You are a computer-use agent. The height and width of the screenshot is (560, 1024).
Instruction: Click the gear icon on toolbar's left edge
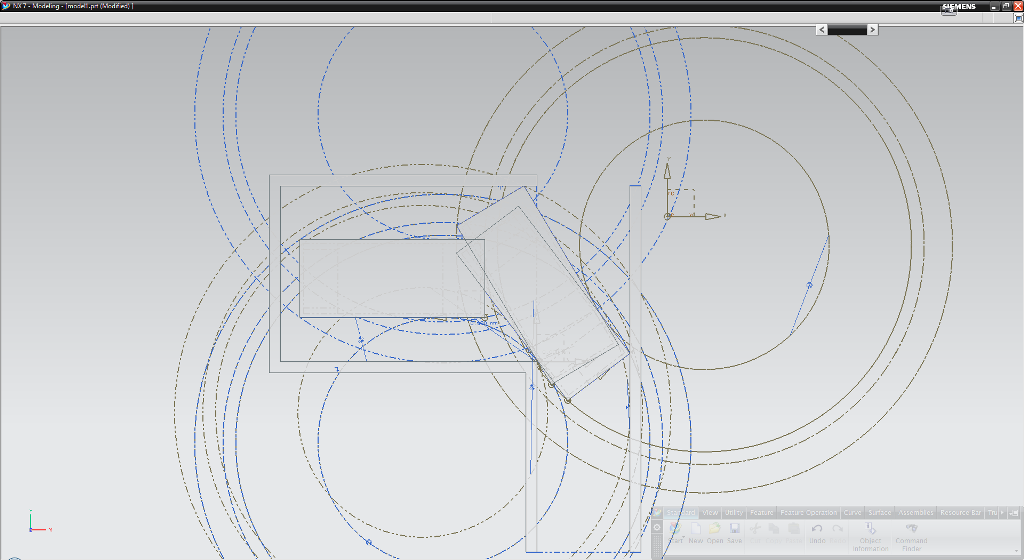pyautogui.click(x=657, y=527)
